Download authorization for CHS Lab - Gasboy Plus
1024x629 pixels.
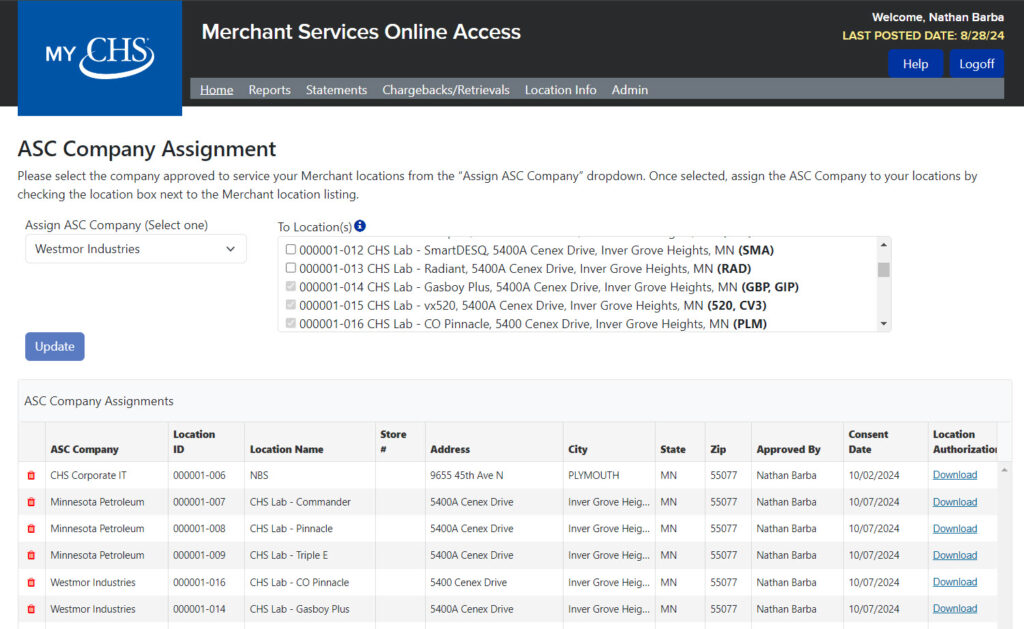click(955, 609)
